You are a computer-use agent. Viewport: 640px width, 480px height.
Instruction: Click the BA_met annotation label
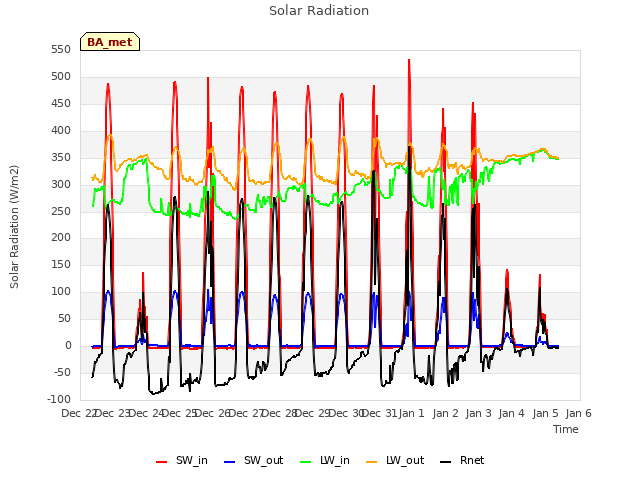pyautogui.click(x=110, y=42)
